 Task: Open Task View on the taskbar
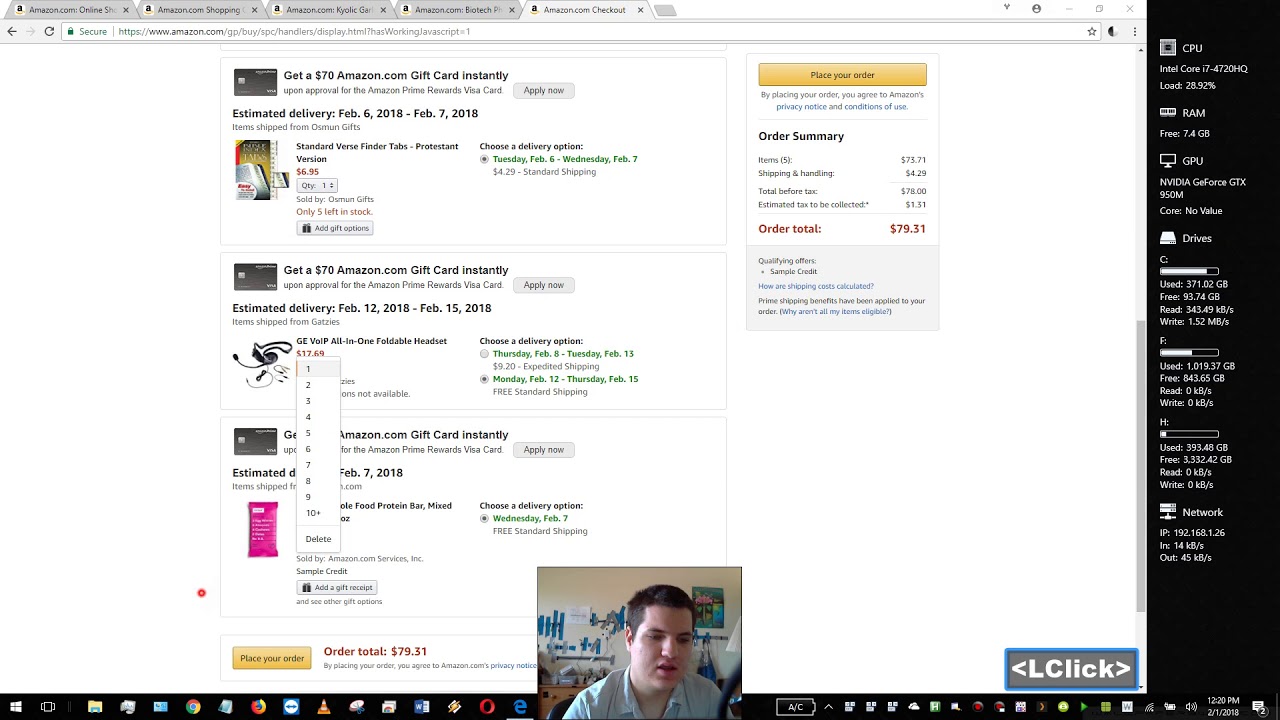coord(48,707)
